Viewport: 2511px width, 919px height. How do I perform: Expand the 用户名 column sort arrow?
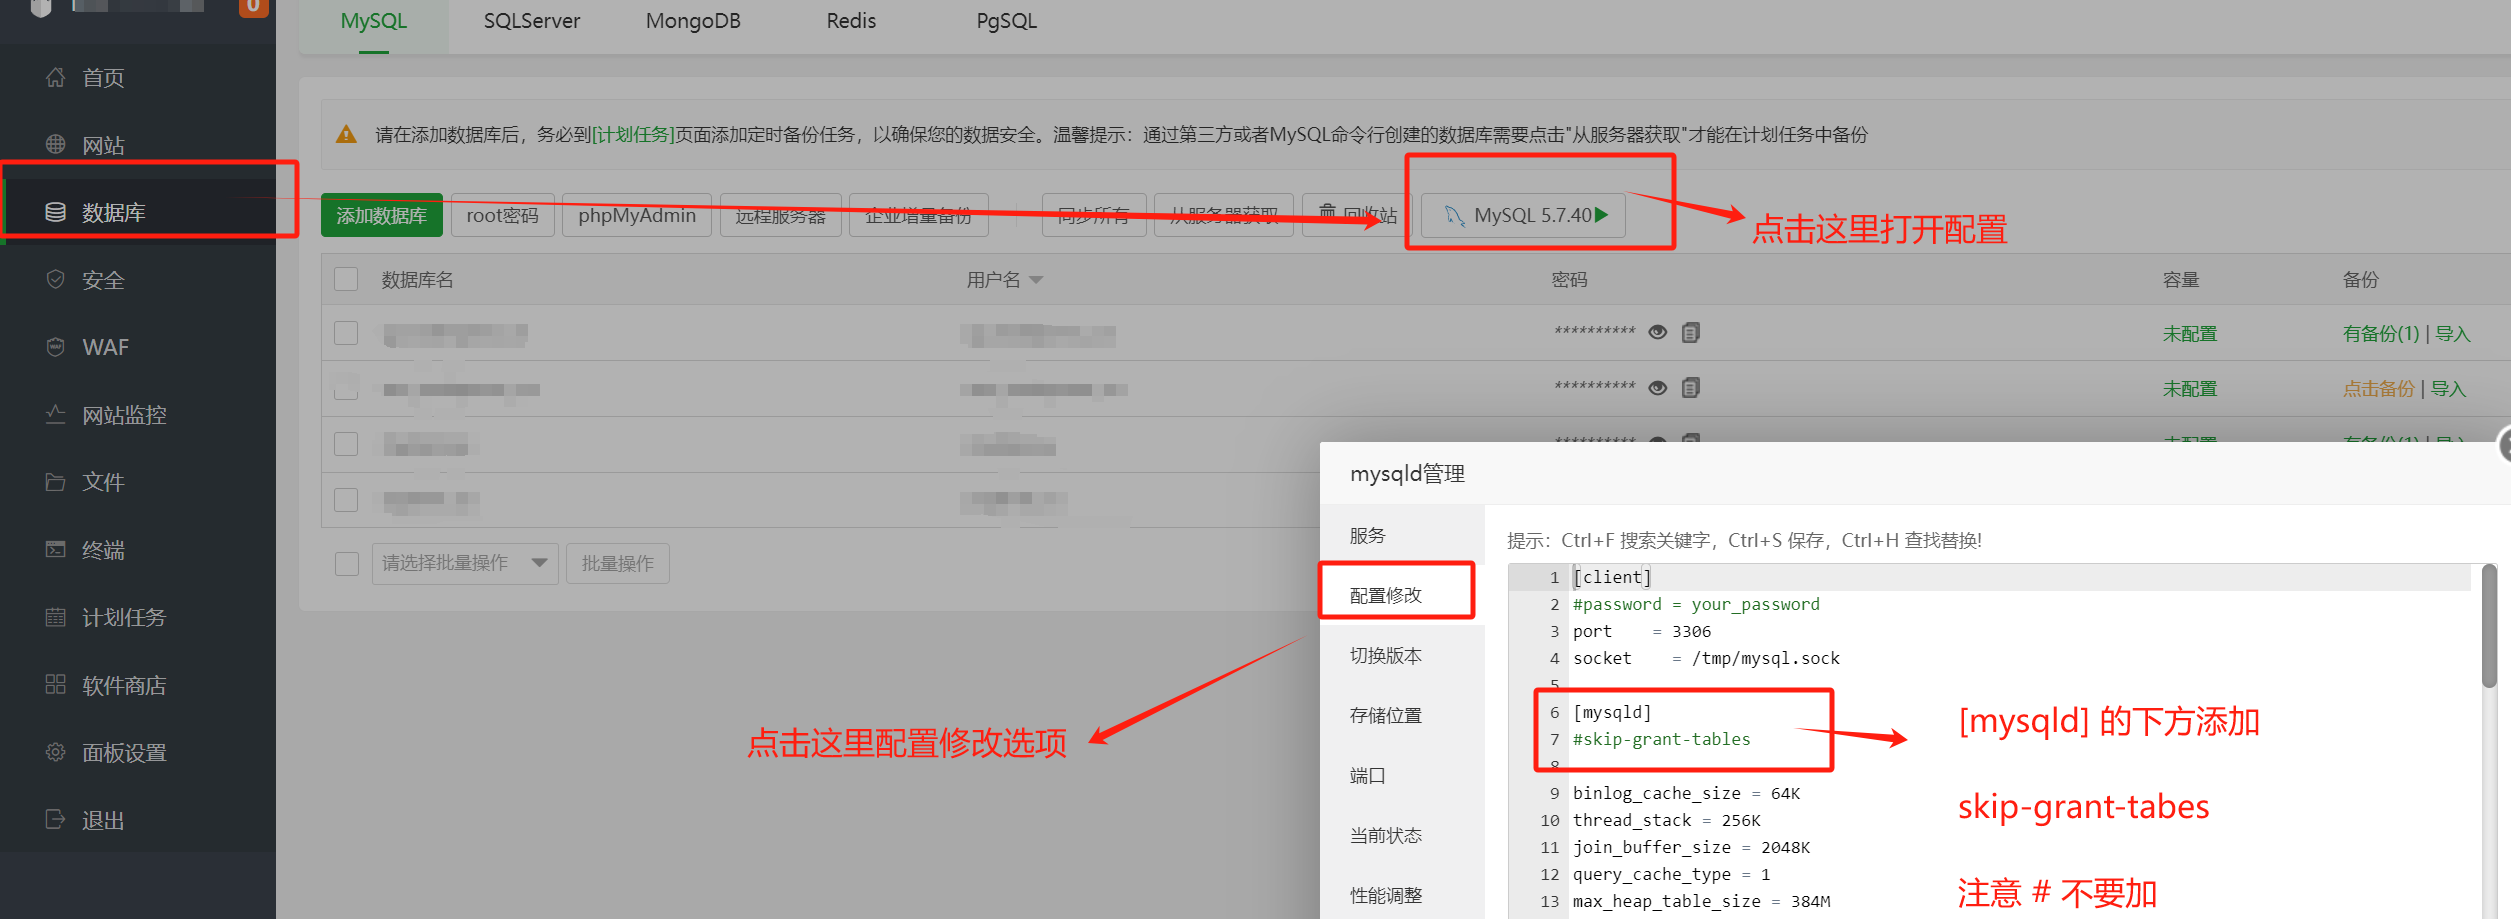[x=1036, y=280]
